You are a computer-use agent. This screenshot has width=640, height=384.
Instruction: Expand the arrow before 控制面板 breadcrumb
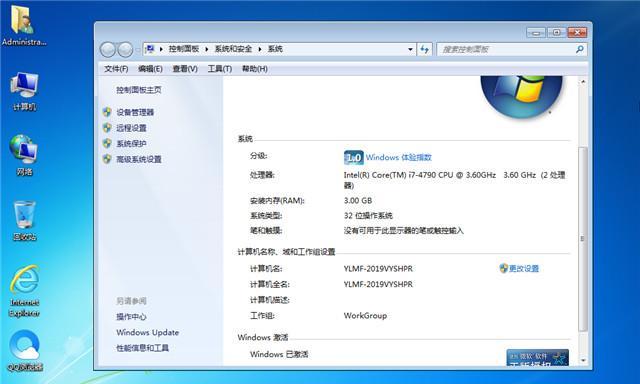tap(161, 49)
